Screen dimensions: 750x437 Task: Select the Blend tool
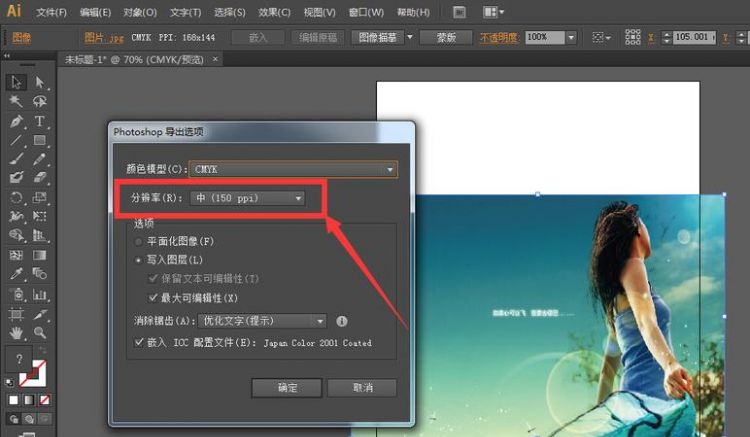(40, 274)
